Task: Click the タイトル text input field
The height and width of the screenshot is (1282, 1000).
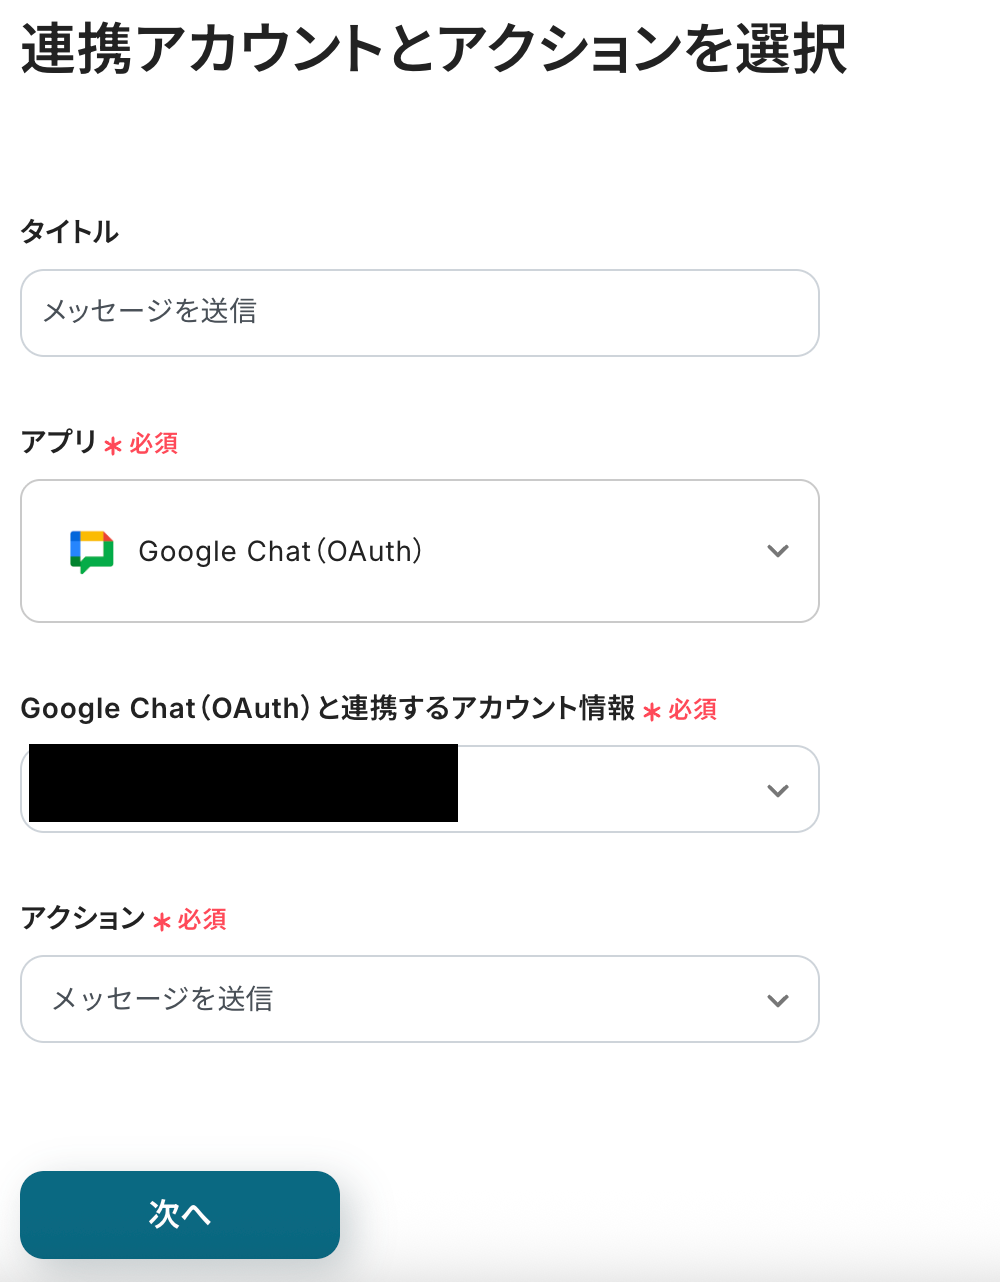Action: point(420,313)
